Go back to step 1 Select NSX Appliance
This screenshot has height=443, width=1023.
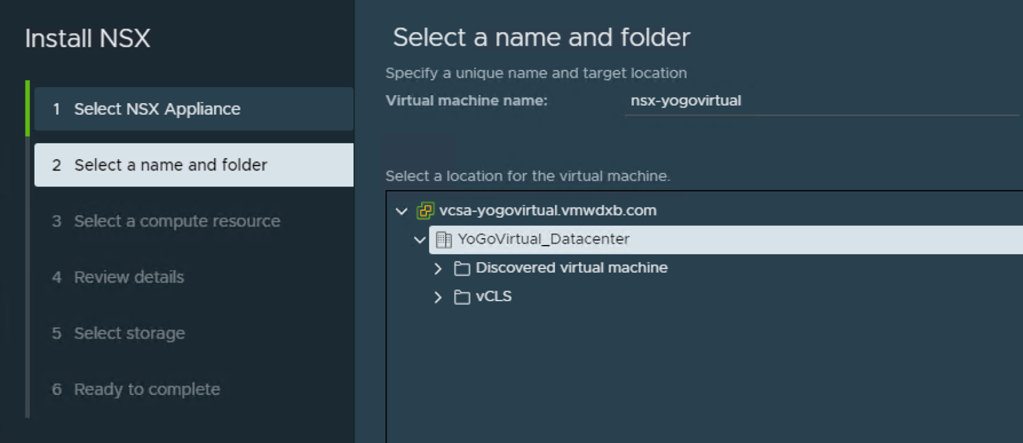tap(157, 109)
